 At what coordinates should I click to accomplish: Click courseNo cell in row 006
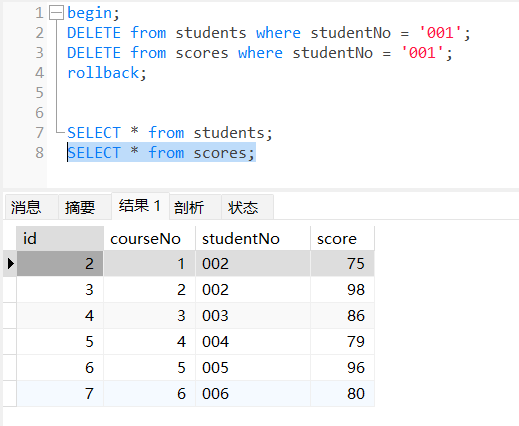(149, 394)
